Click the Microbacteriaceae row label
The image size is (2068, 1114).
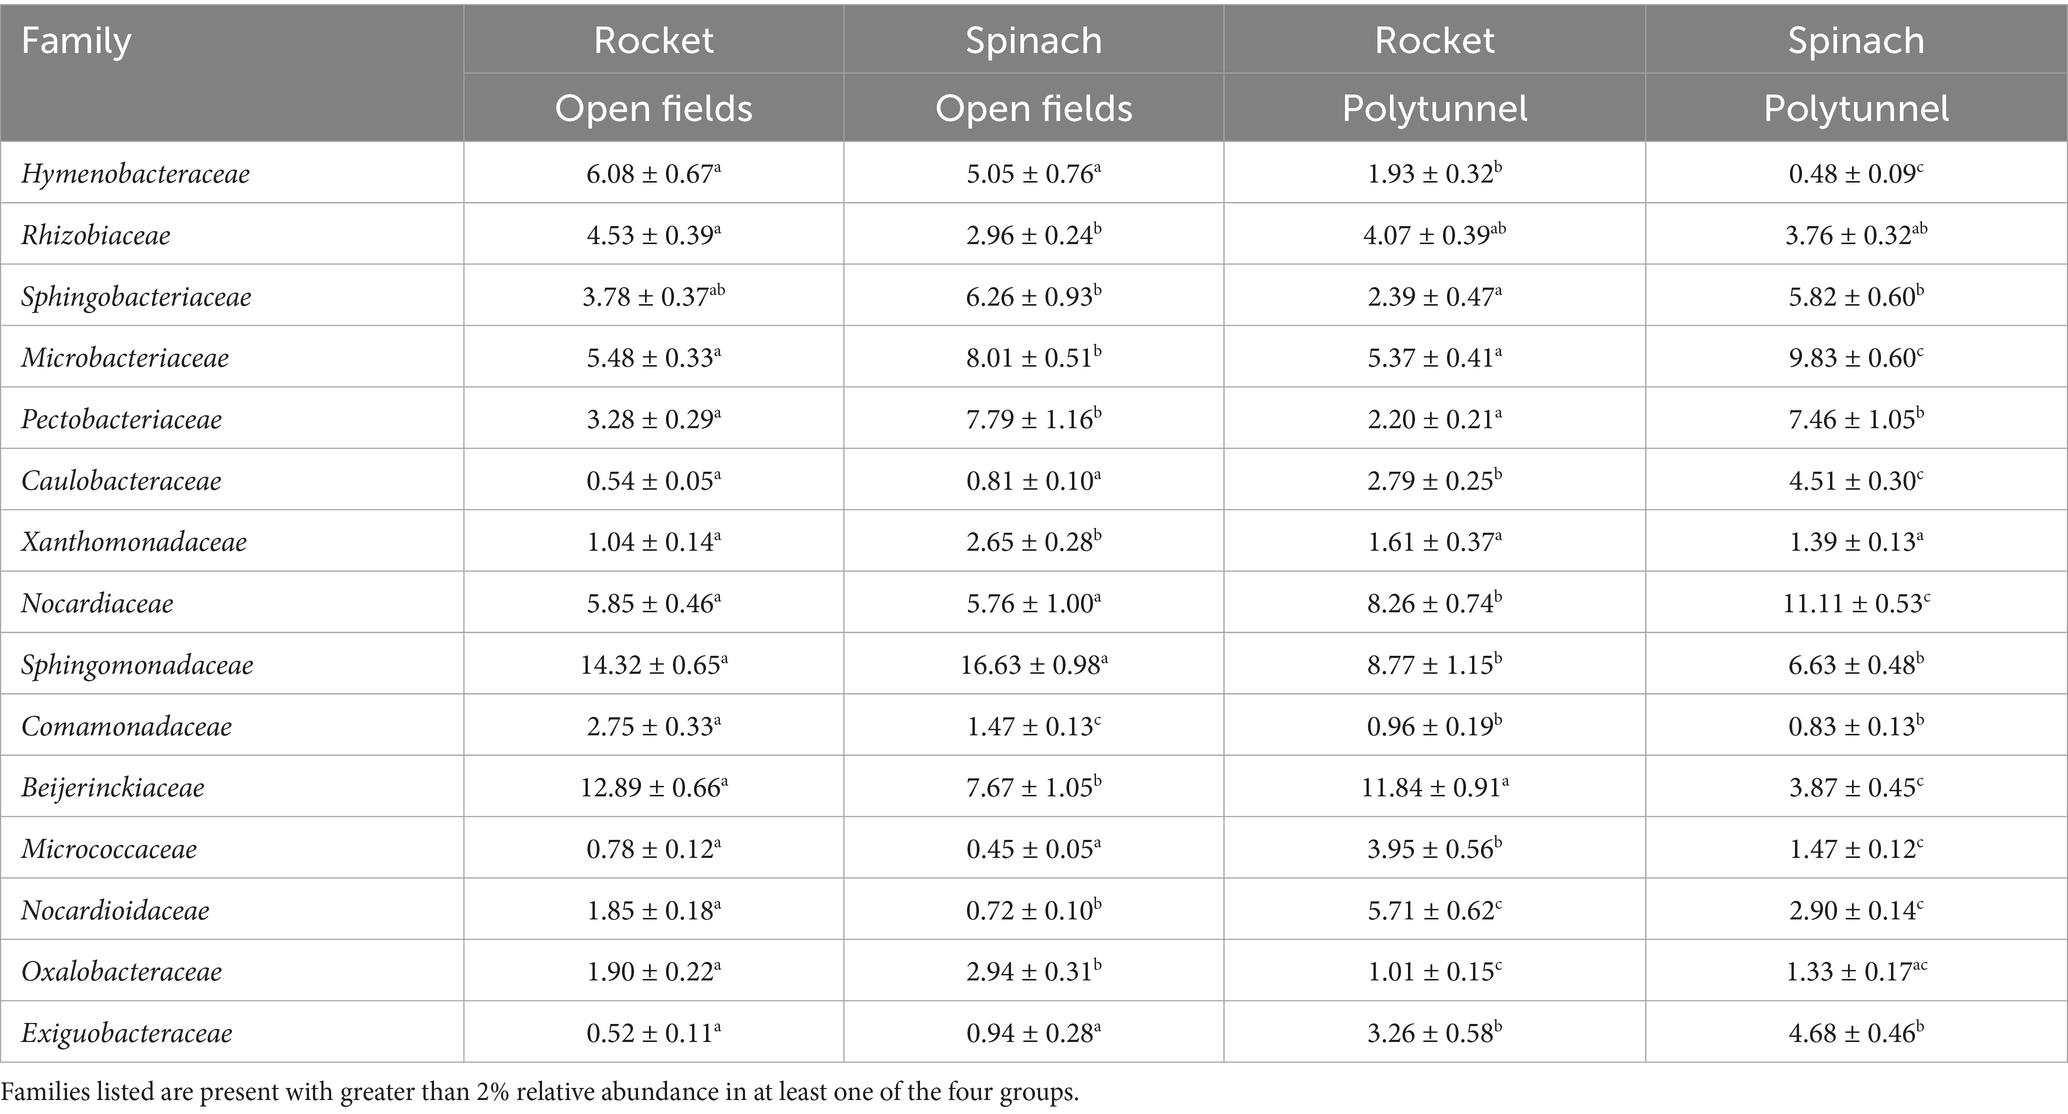125,358
